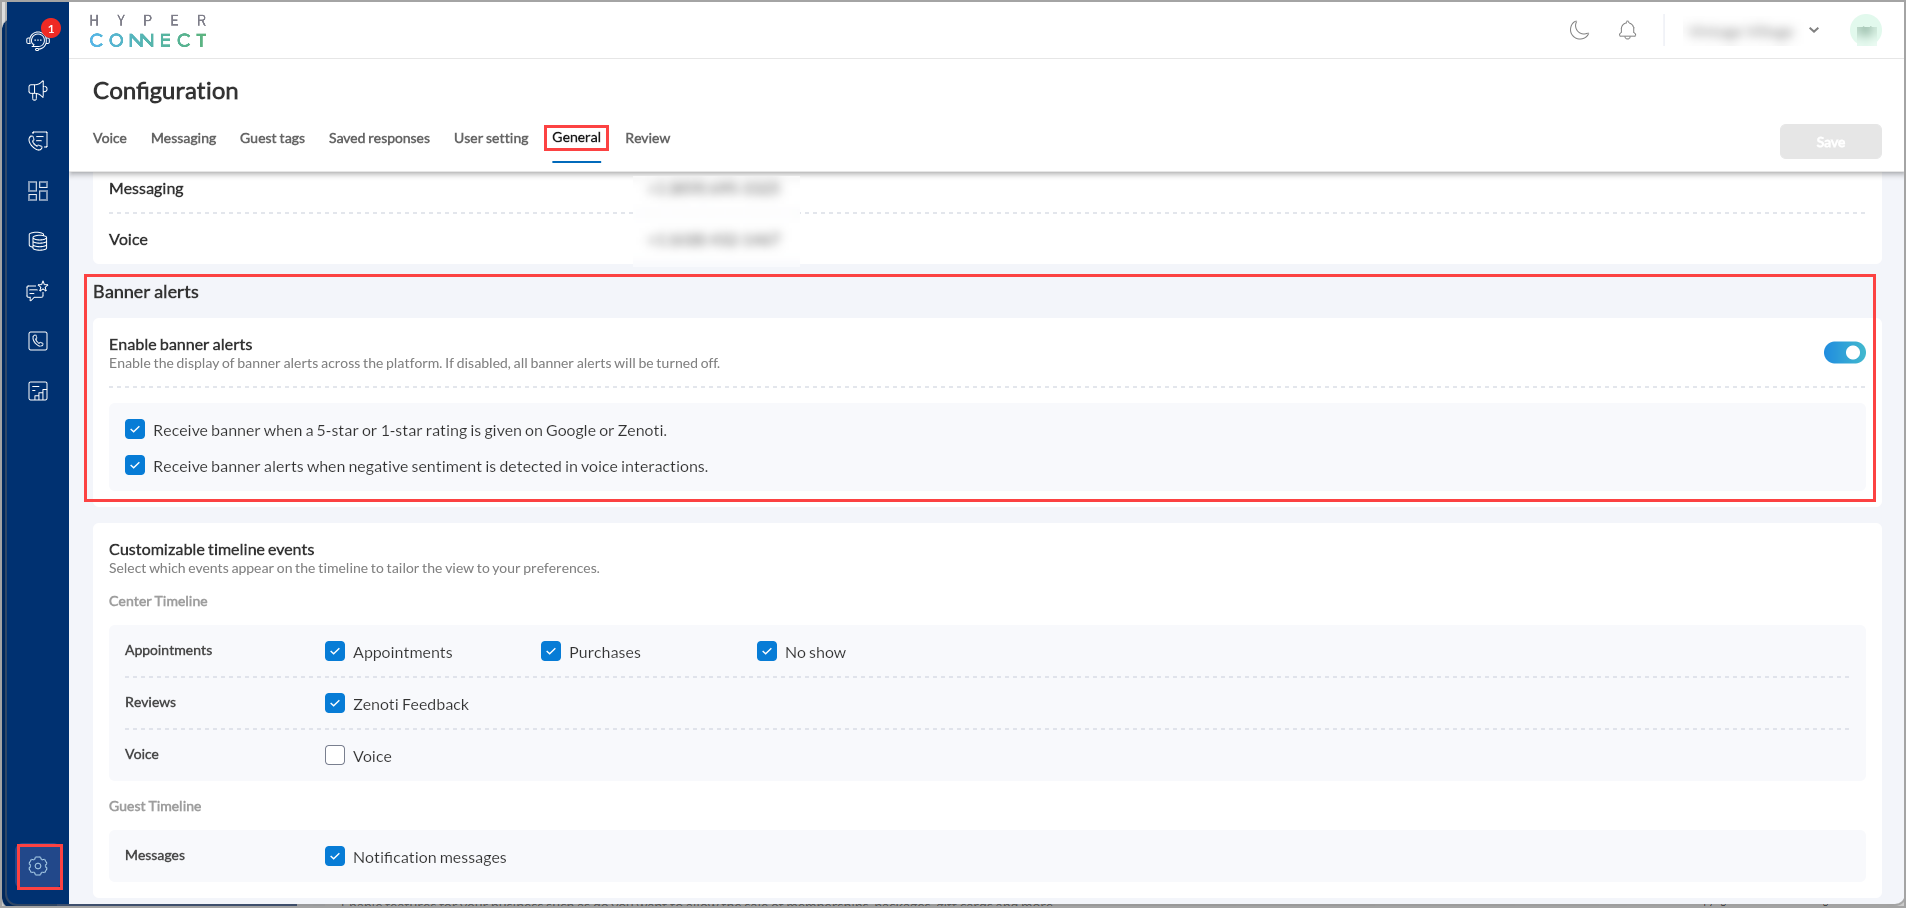Uncheck the Notification messages checkbox
This screenshot has width=1906, height=908.
[335, 856]
